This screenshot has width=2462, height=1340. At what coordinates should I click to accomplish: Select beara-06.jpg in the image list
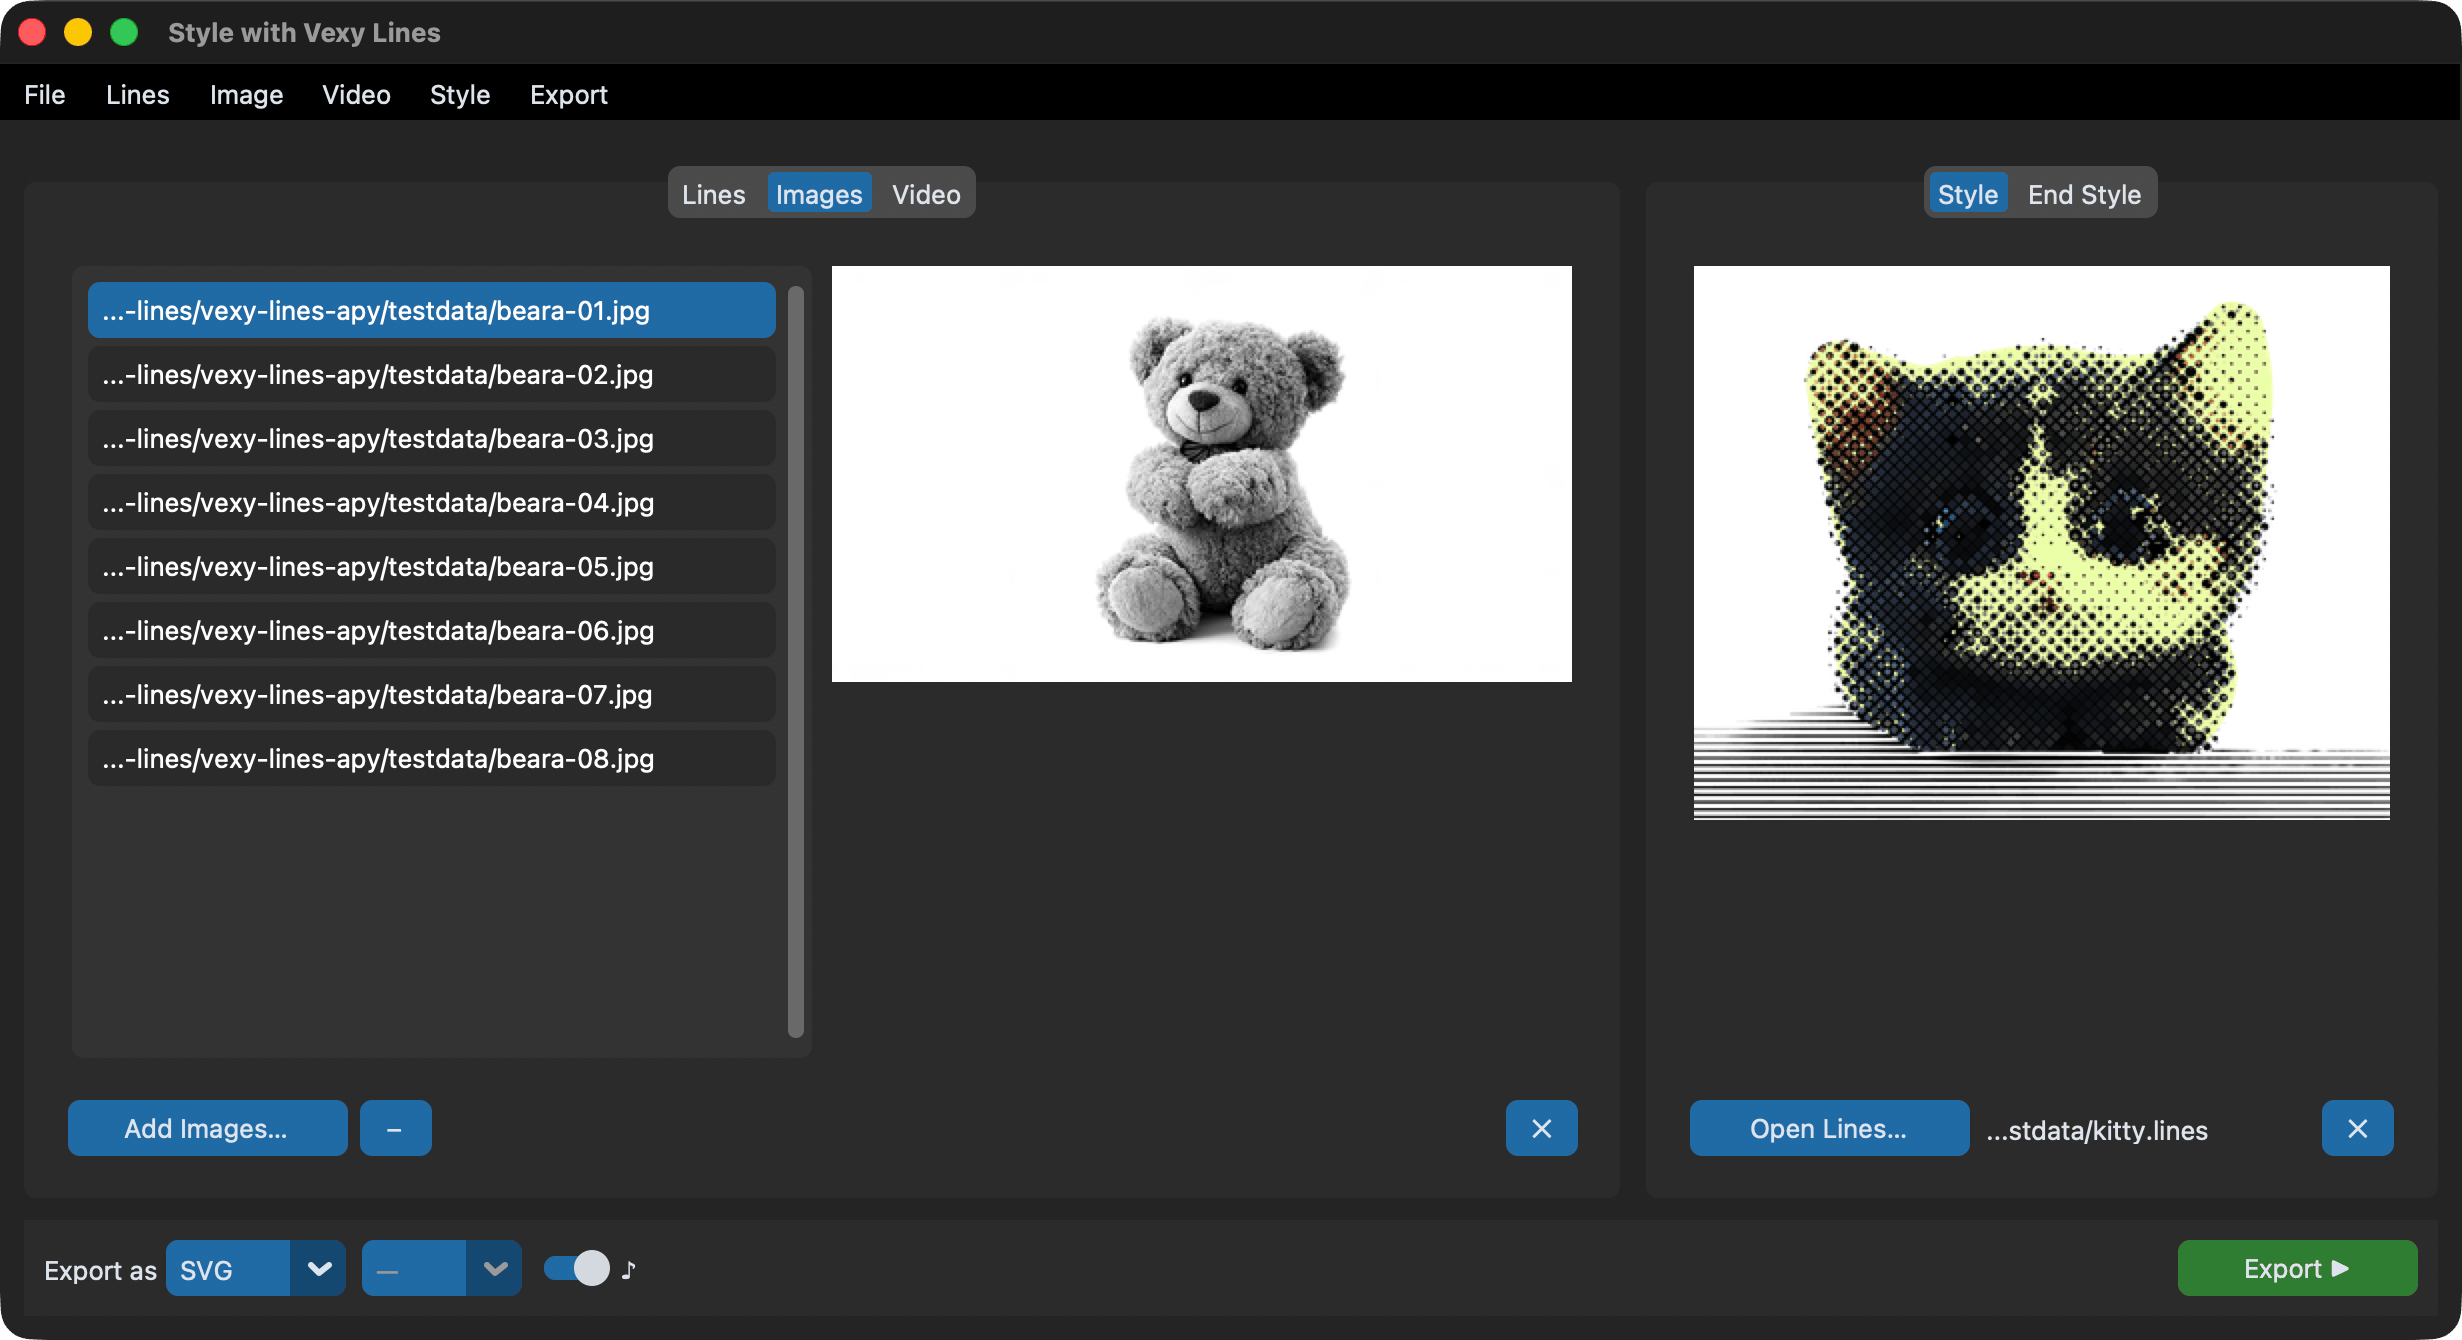click(x=431, y=630)
